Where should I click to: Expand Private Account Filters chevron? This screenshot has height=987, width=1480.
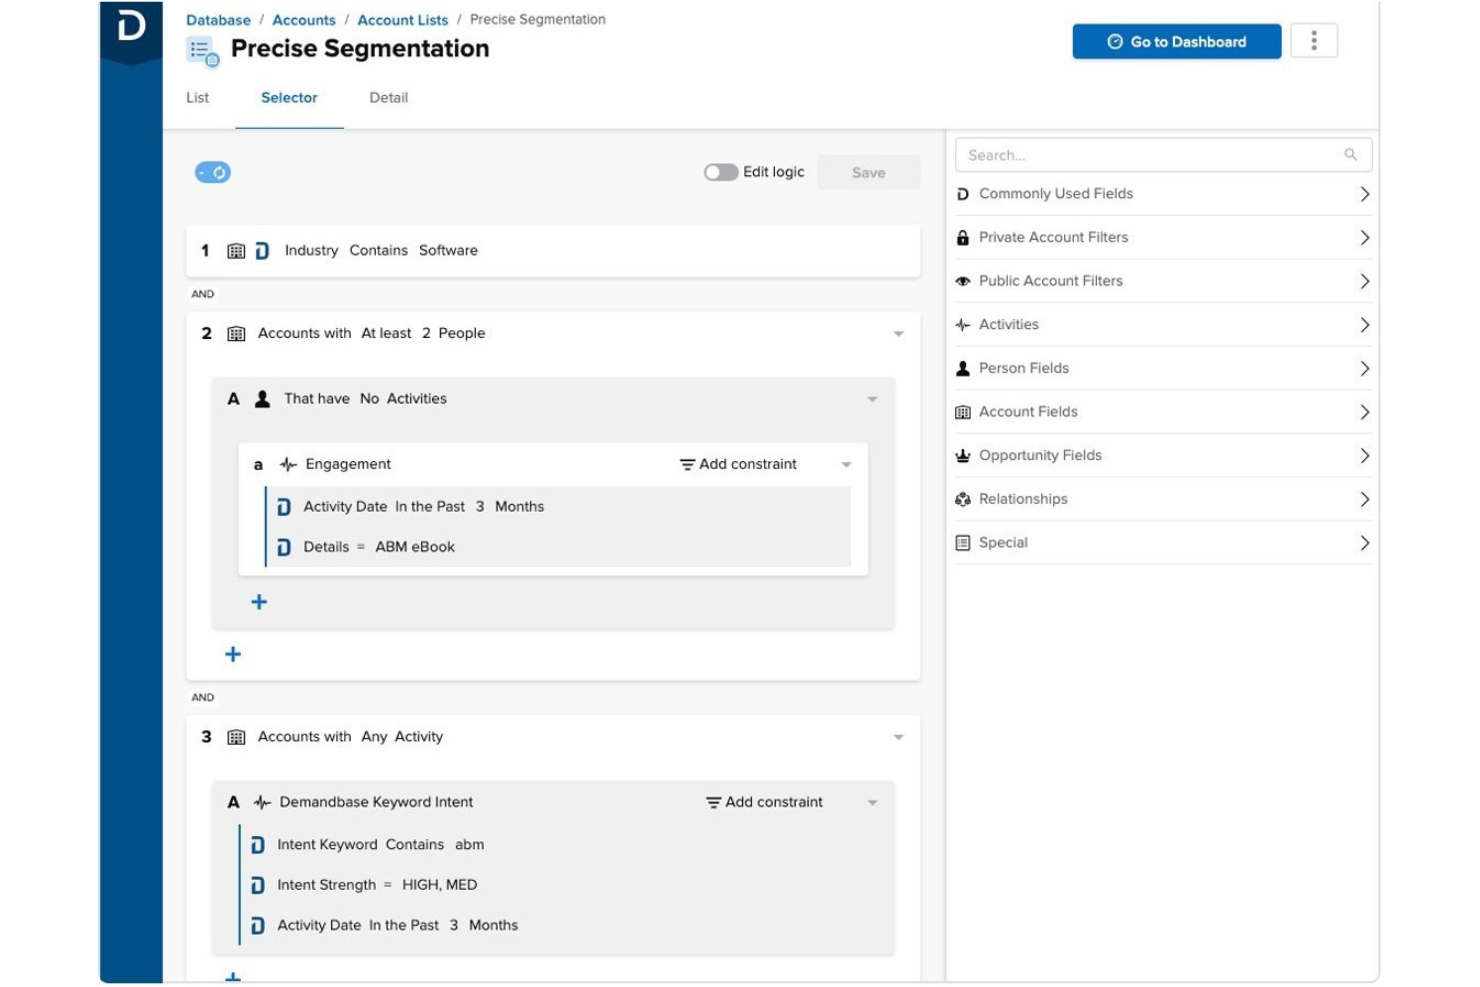(x=1364, y=238)
